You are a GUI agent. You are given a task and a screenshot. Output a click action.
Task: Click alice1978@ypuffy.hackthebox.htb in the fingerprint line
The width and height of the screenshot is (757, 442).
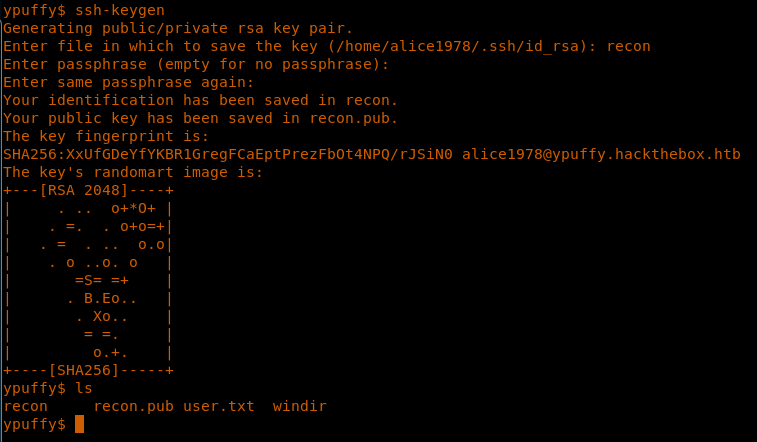[601, 154]
